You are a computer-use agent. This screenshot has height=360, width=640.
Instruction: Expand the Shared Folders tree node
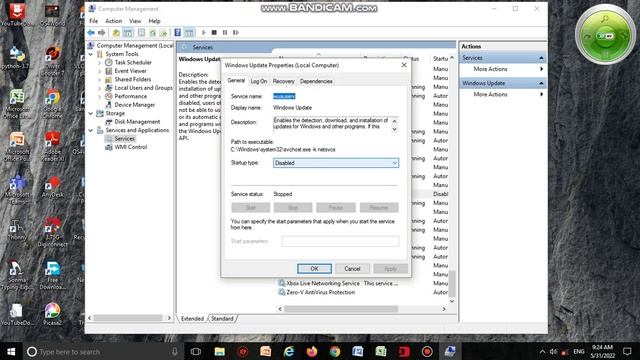[x=100, y=80]
